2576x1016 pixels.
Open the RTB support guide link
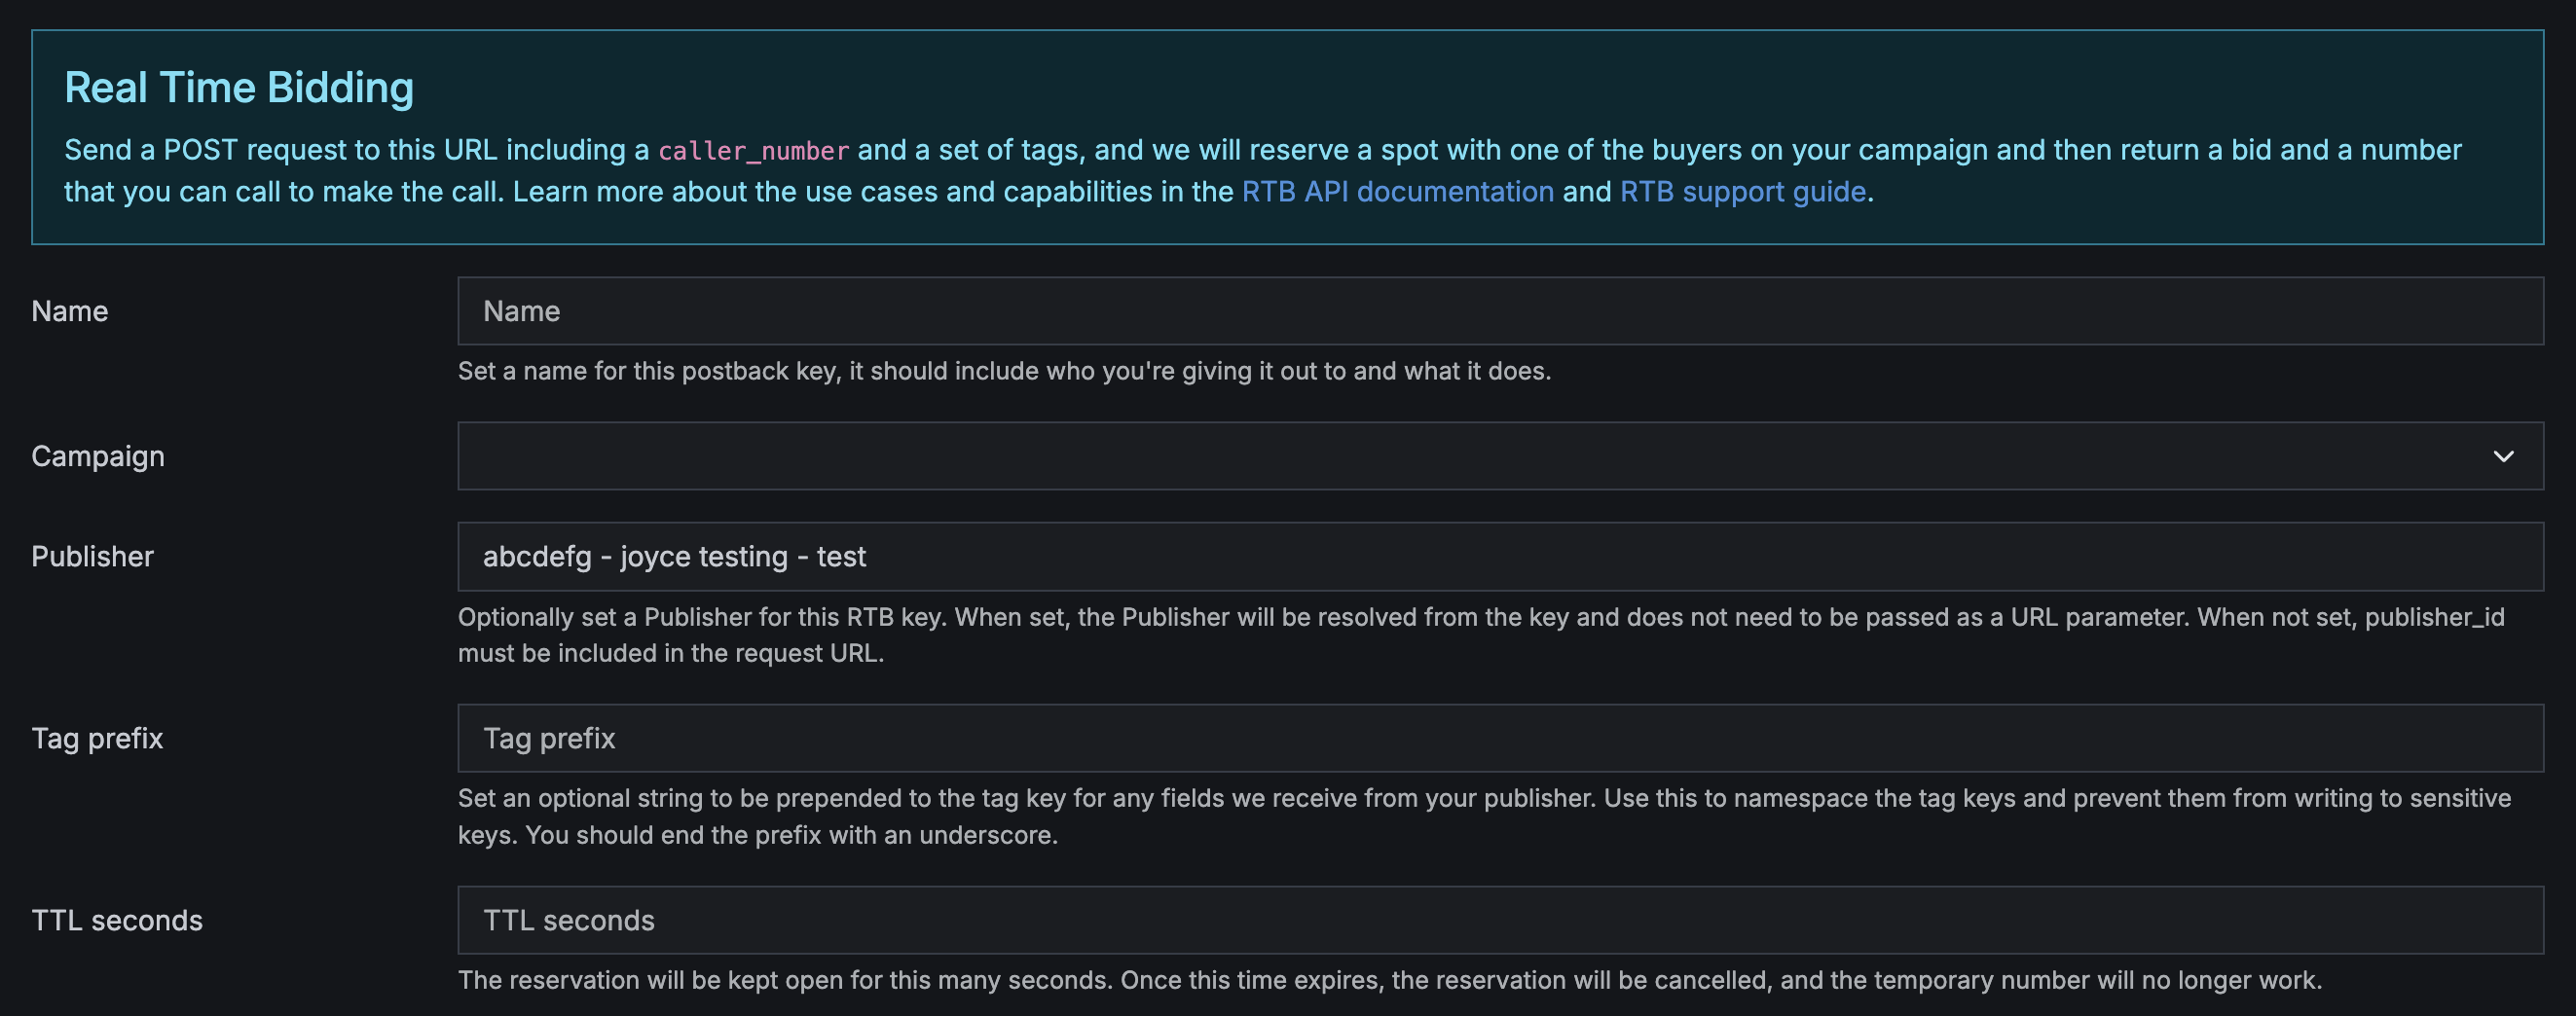1742,191
